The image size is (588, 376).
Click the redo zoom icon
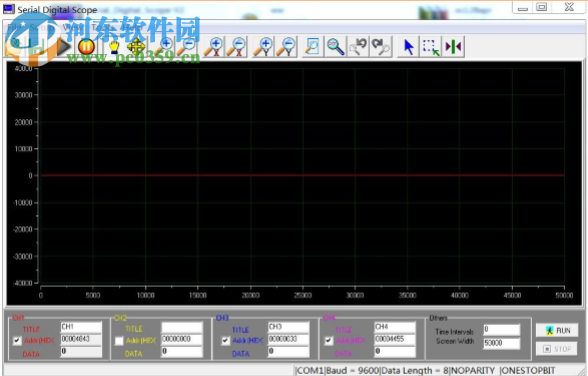point(381,47)
